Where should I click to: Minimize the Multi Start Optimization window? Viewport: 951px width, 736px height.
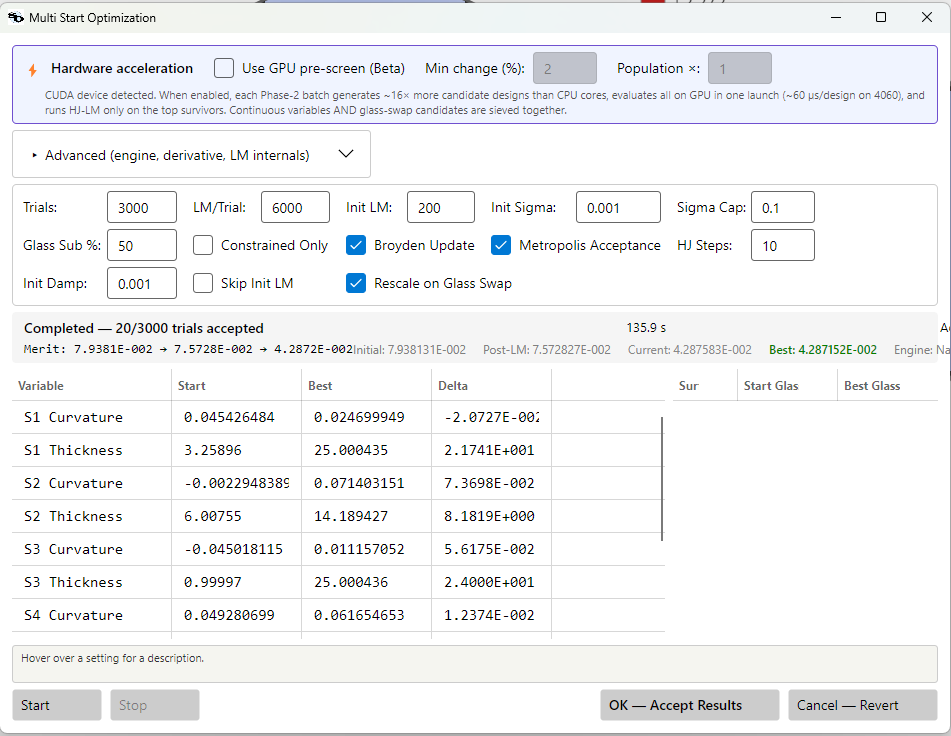[836, 18]
